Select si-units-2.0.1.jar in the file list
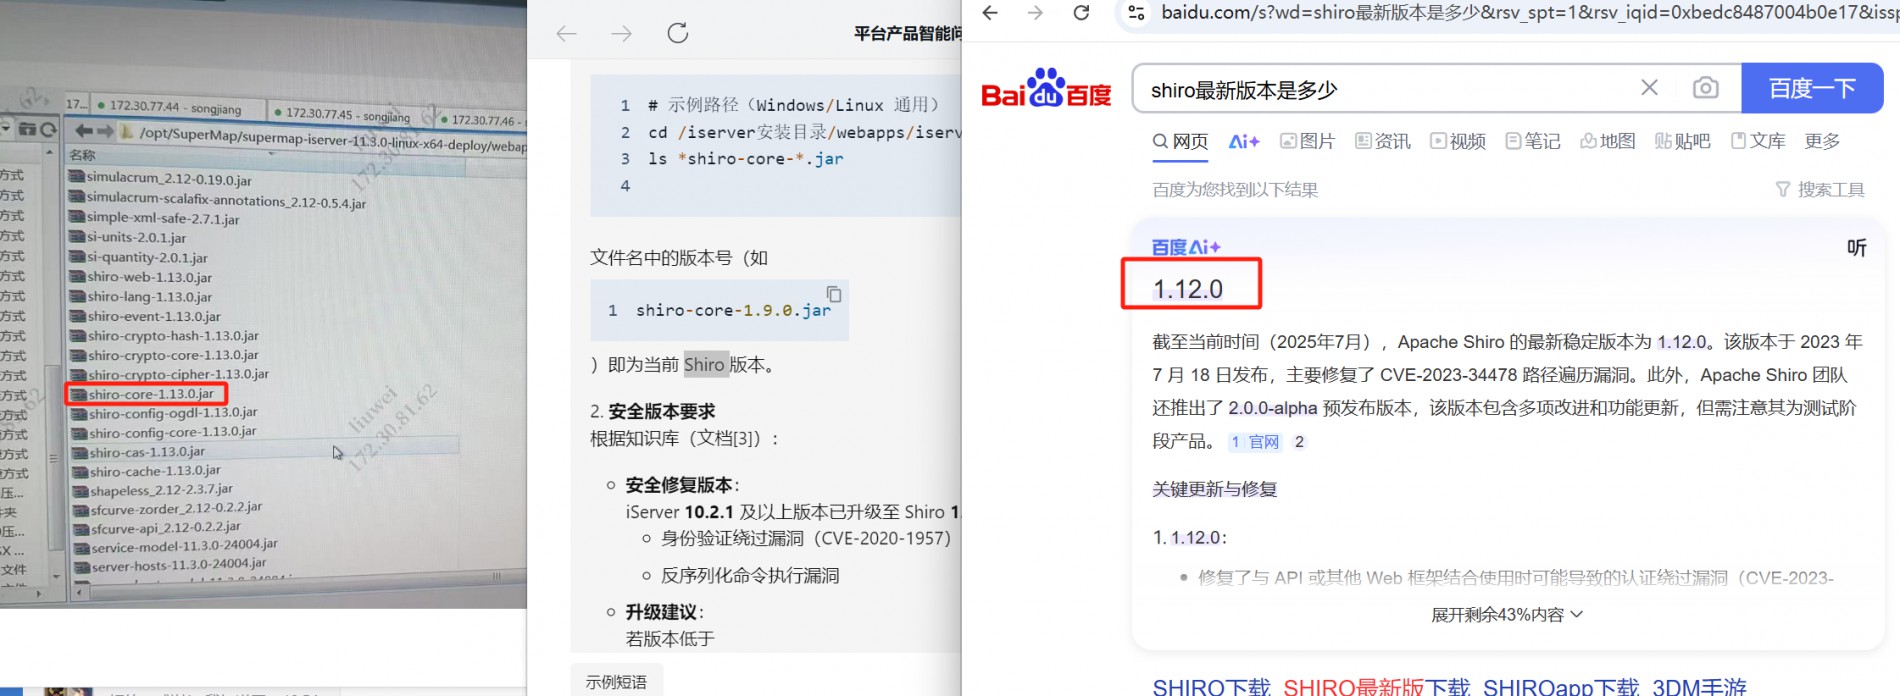 [136, 238]
